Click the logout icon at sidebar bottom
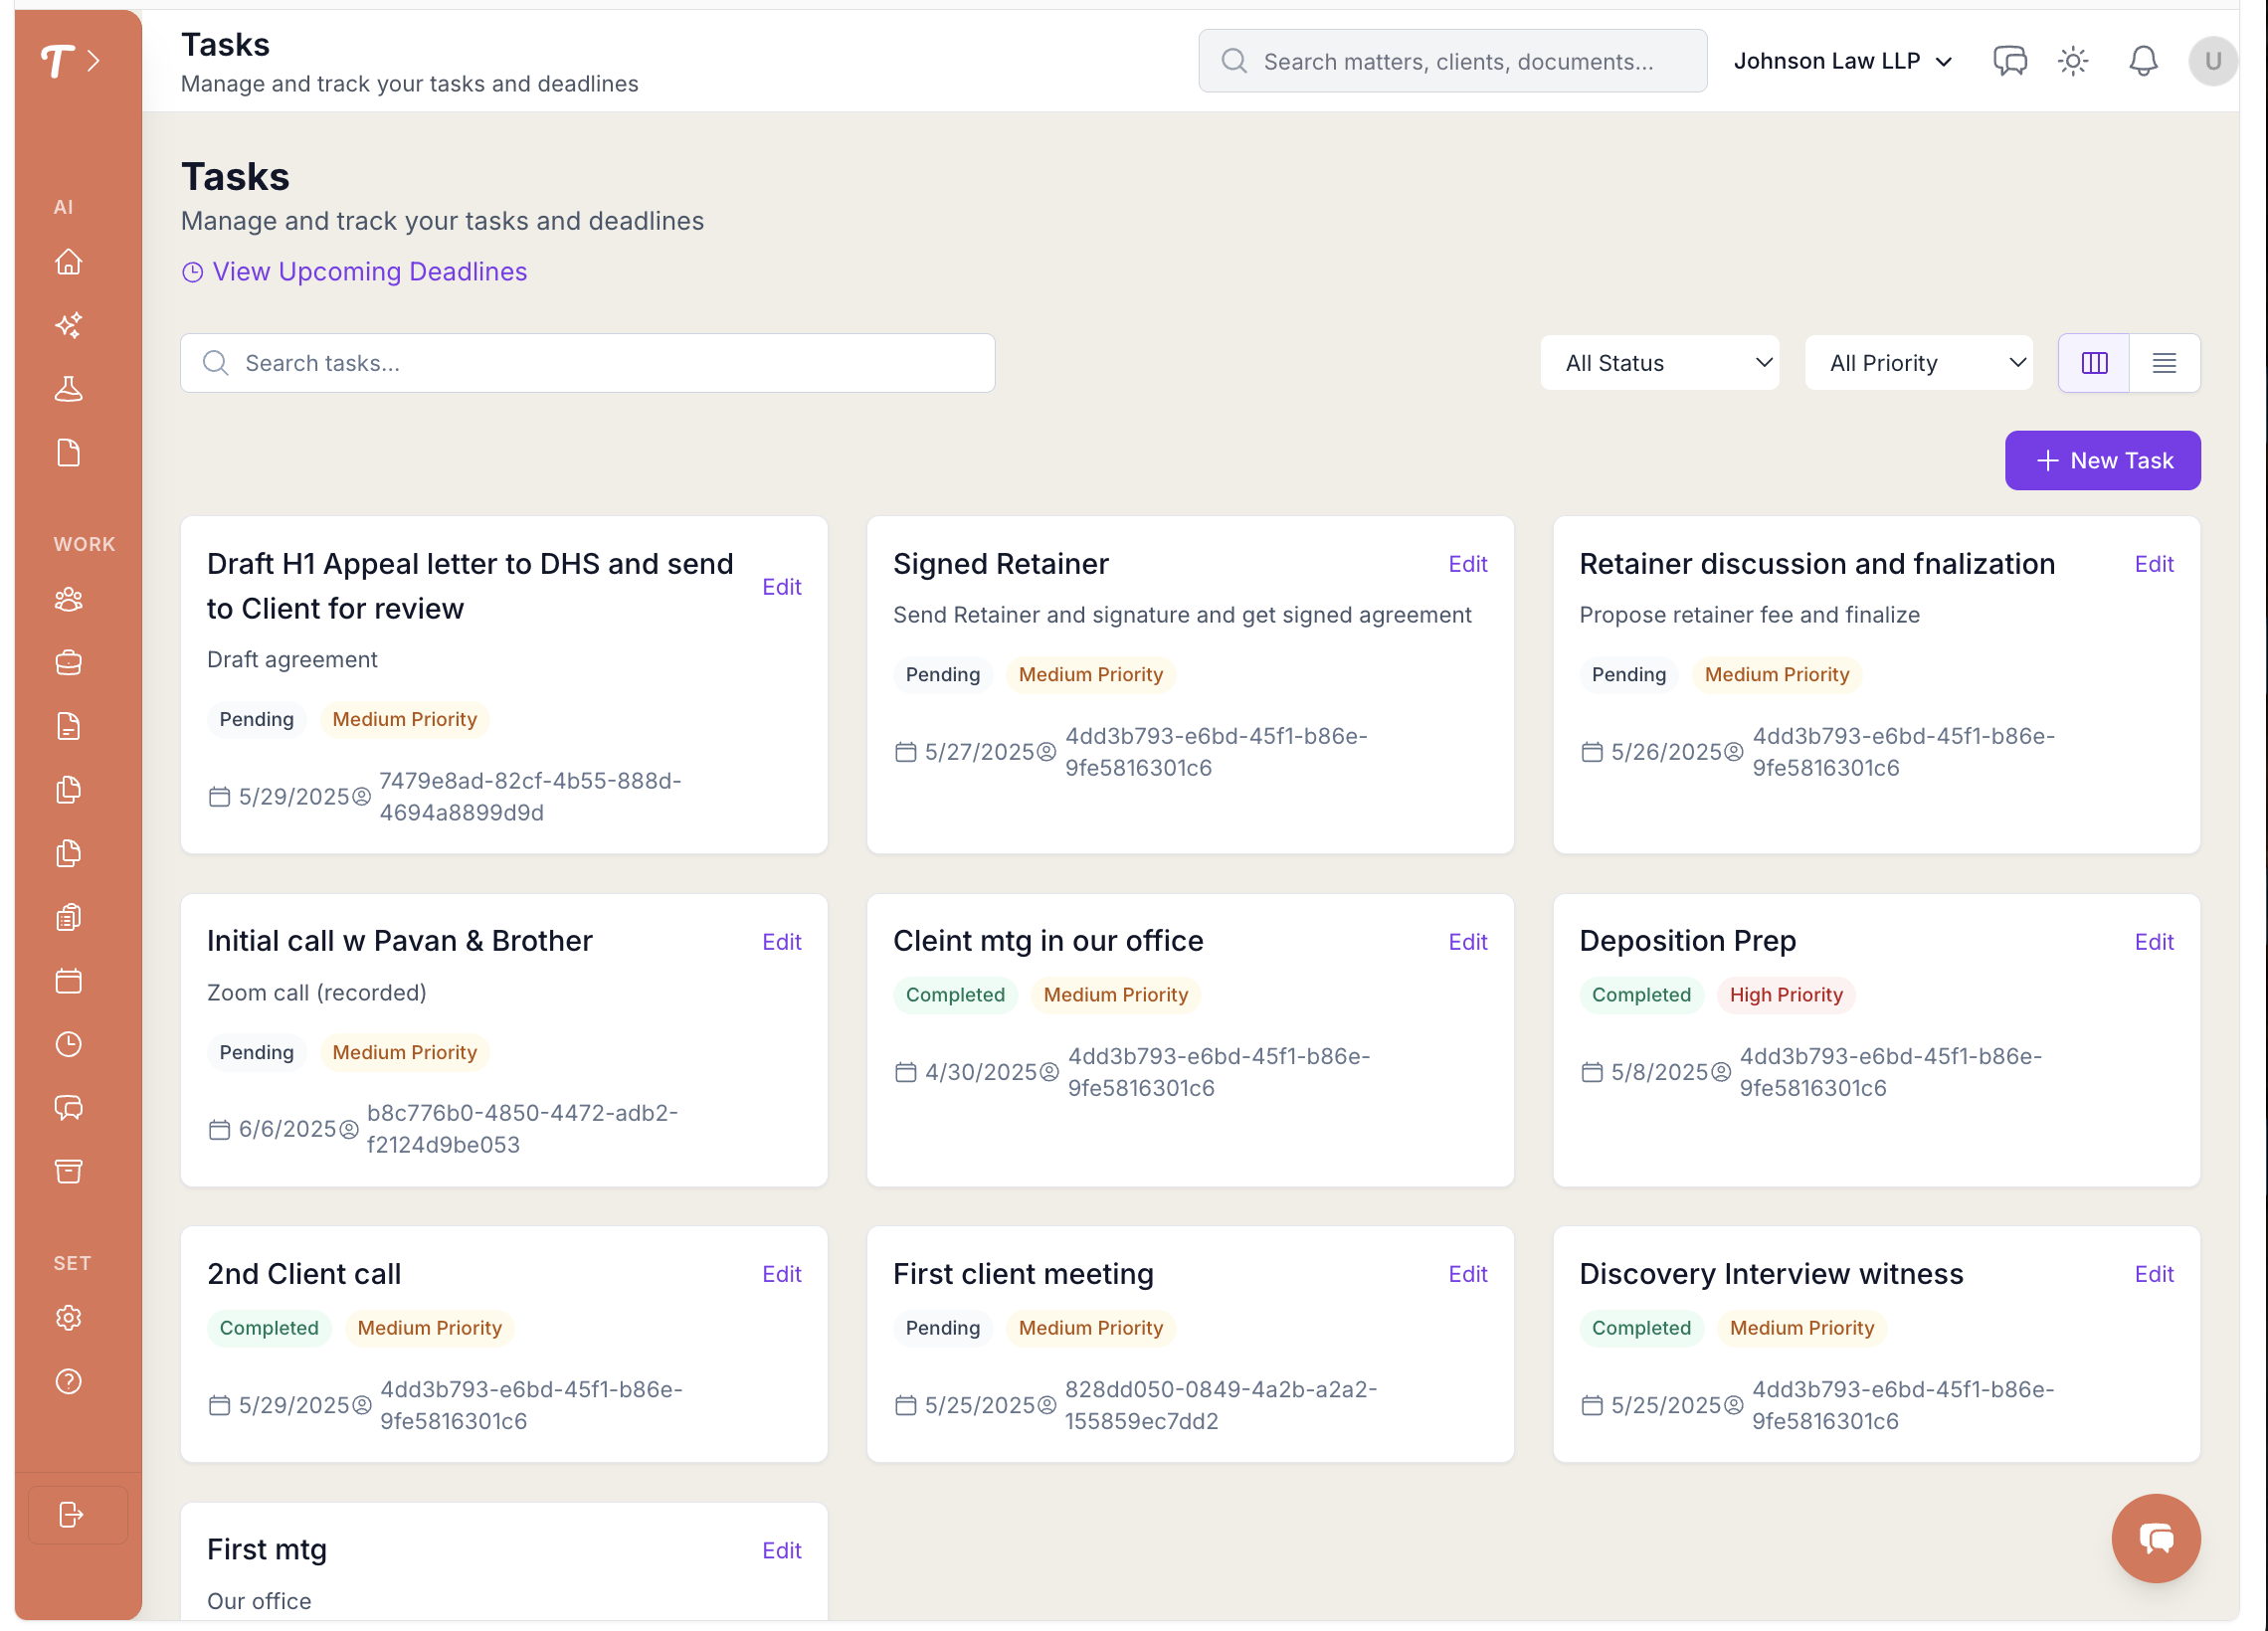 pyautogui.click(x=70, y=1514)
